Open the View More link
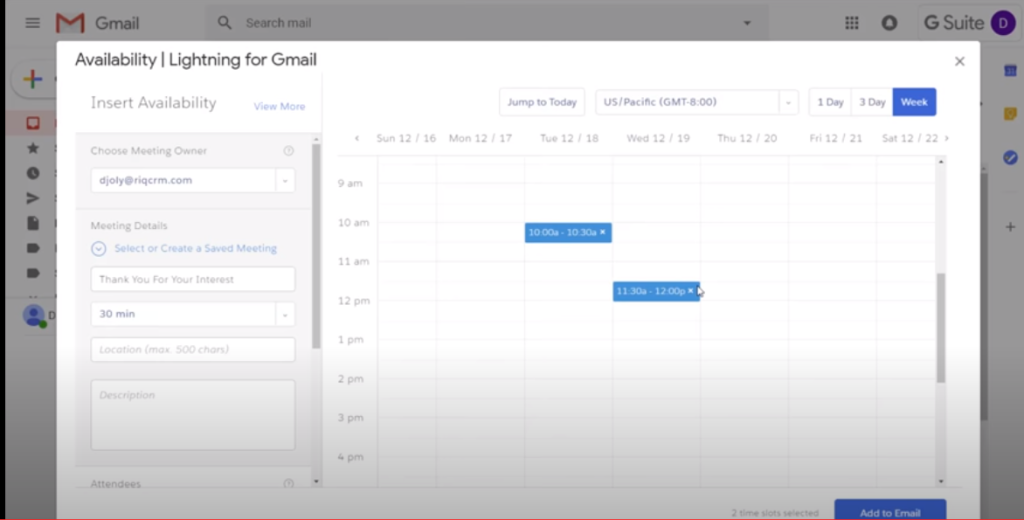 (279, 106)
